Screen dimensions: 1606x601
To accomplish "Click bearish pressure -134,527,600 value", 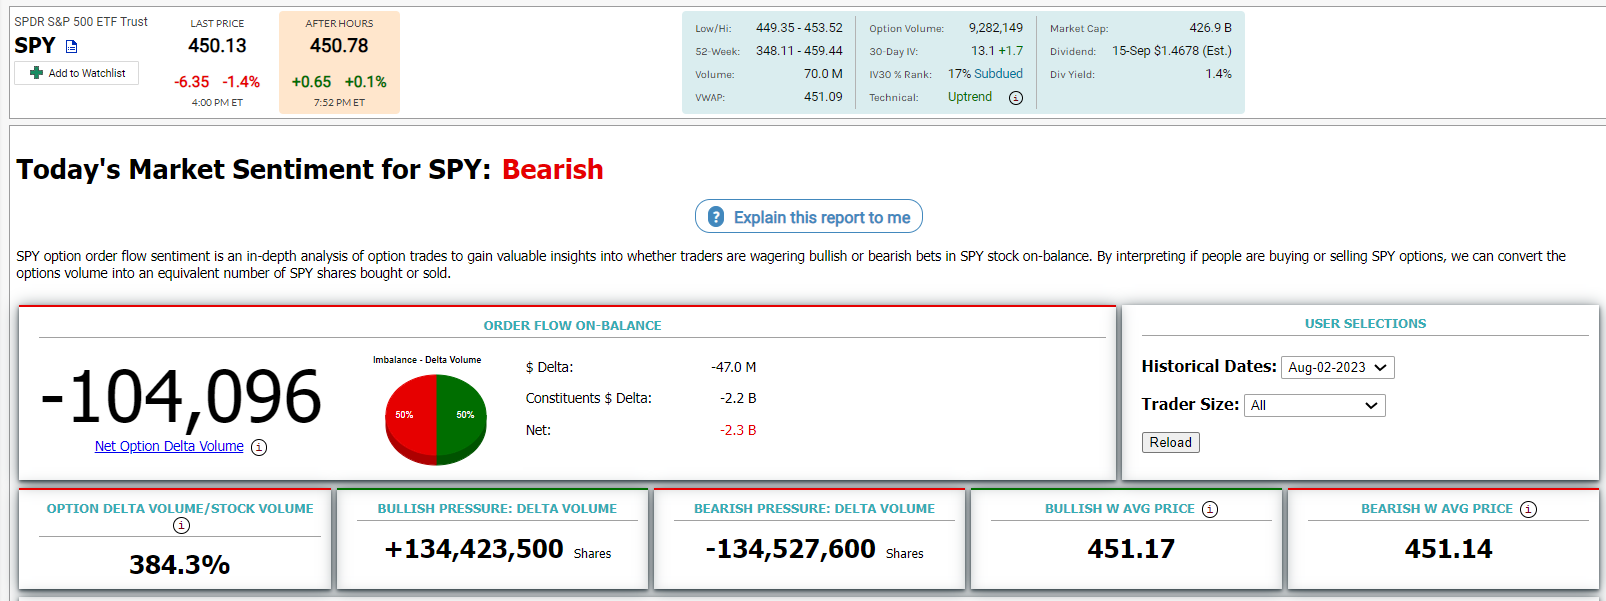I will pyautogui.click(x=790, y=549).
